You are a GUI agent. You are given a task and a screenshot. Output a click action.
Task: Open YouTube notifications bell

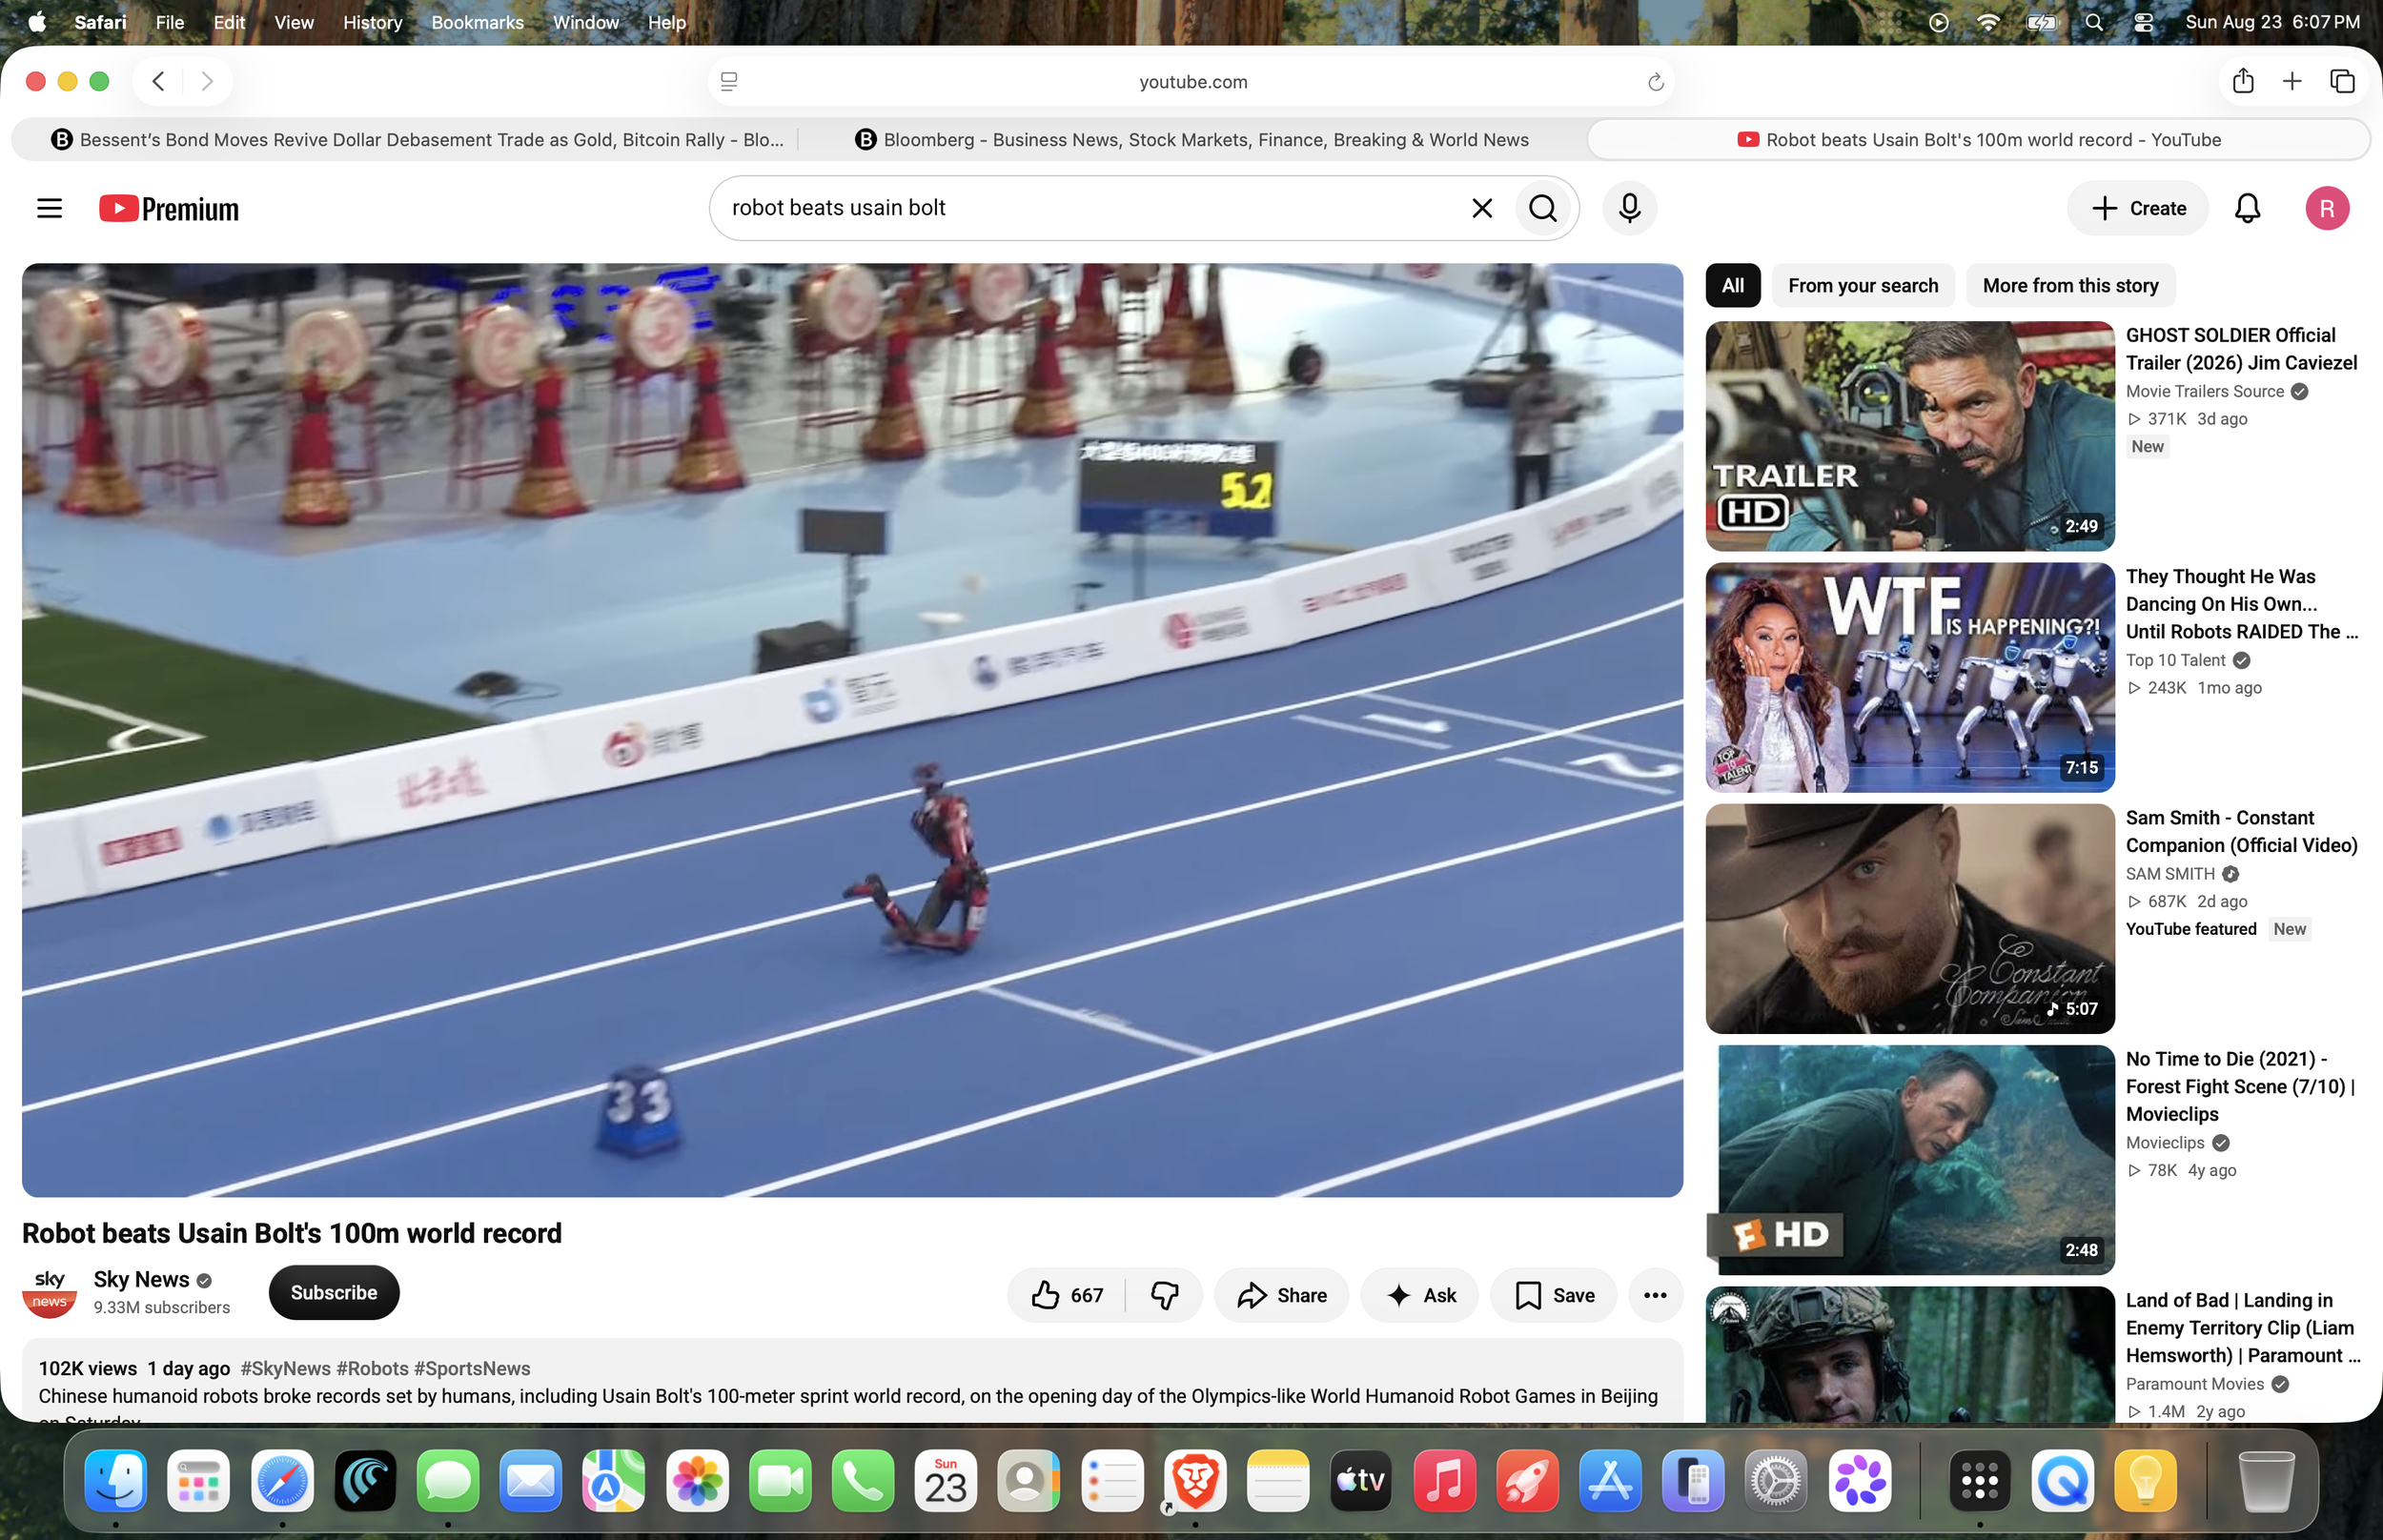[2247, 208]
